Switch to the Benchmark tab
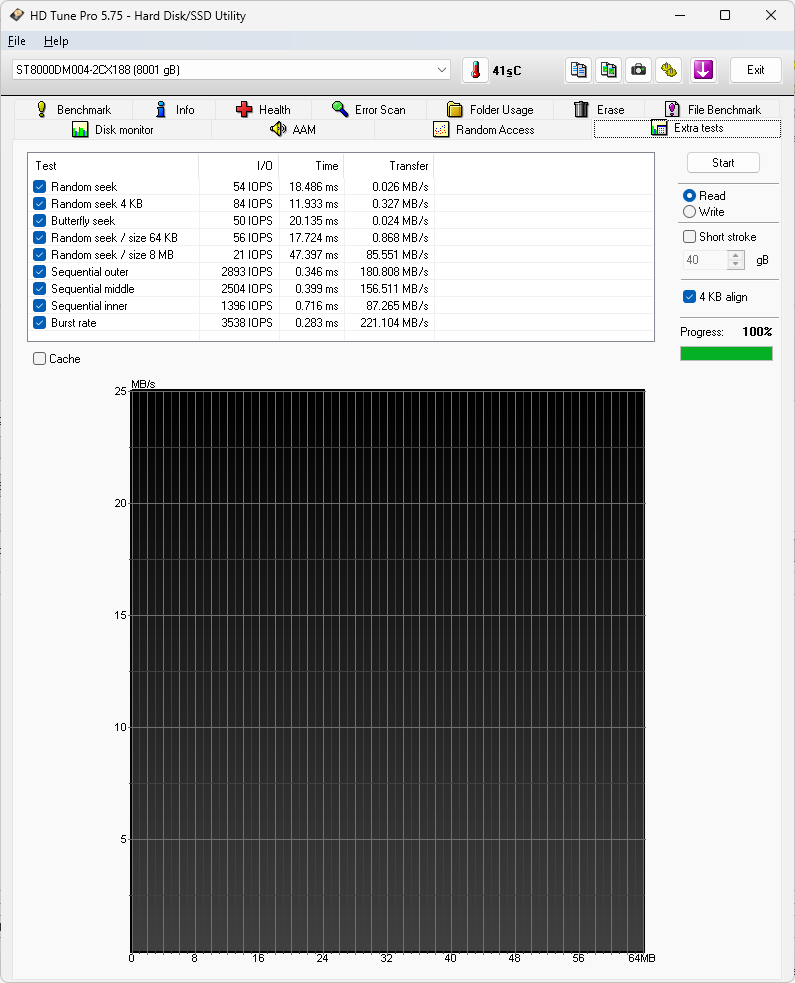This screenshot has height=983, width=795. tap(73, 110)
